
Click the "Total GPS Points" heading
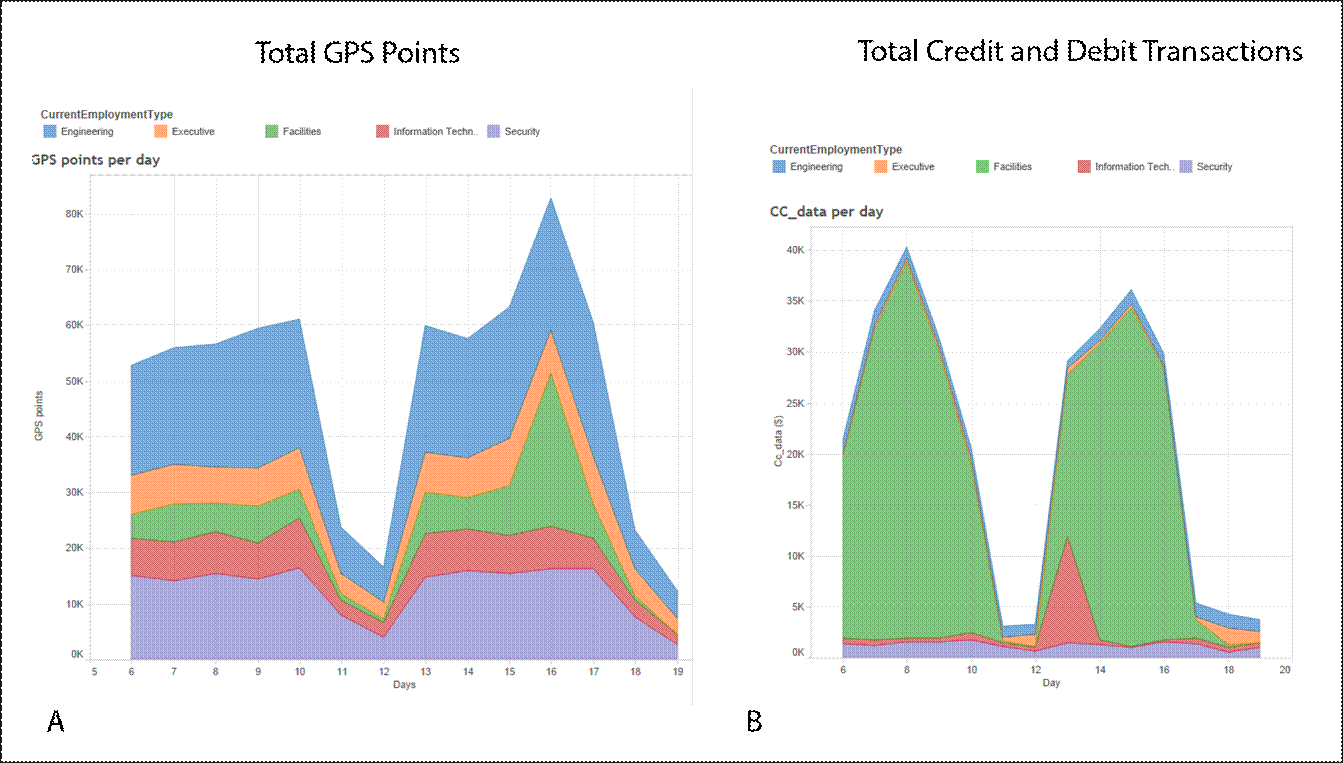coord(358,52)
